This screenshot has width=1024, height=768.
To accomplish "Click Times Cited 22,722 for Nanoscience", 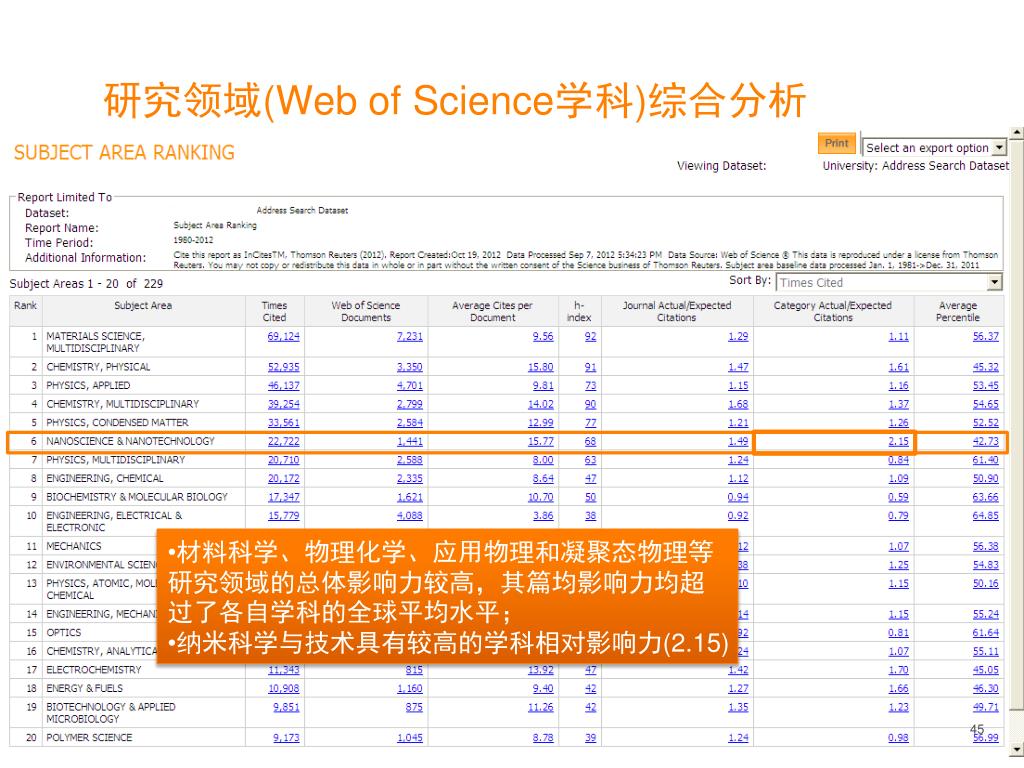I will (x=283, y=441).
